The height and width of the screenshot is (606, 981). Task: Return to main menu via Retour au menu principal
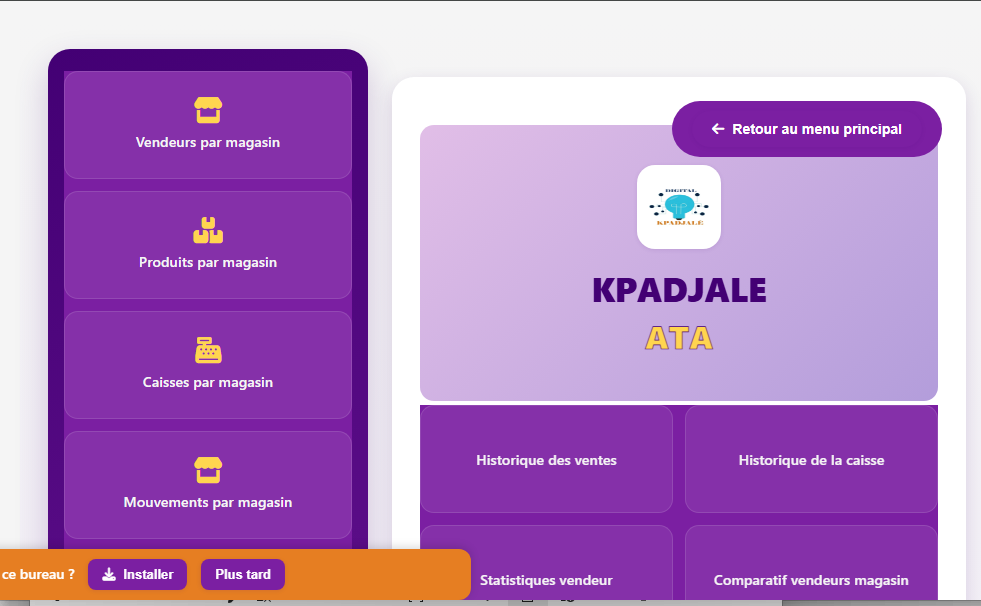click(x=806, y=129)
